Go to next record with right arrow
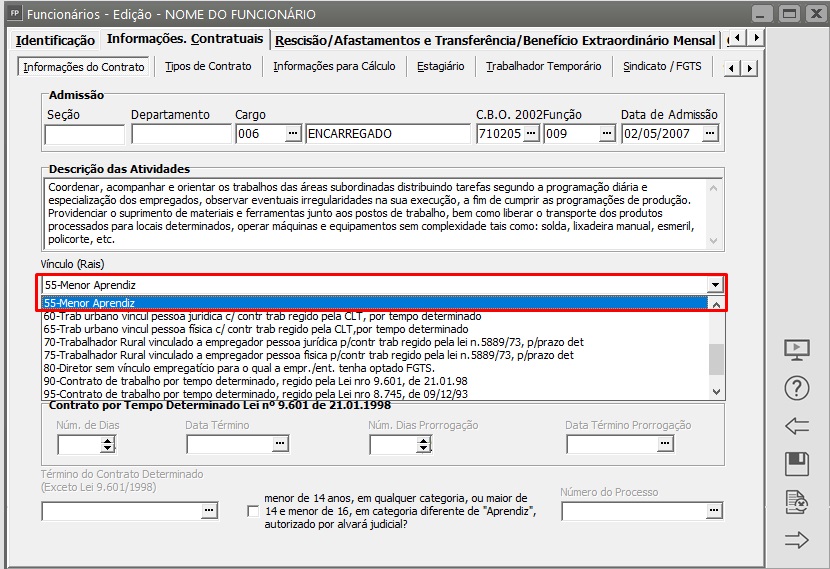 [797, 540]
